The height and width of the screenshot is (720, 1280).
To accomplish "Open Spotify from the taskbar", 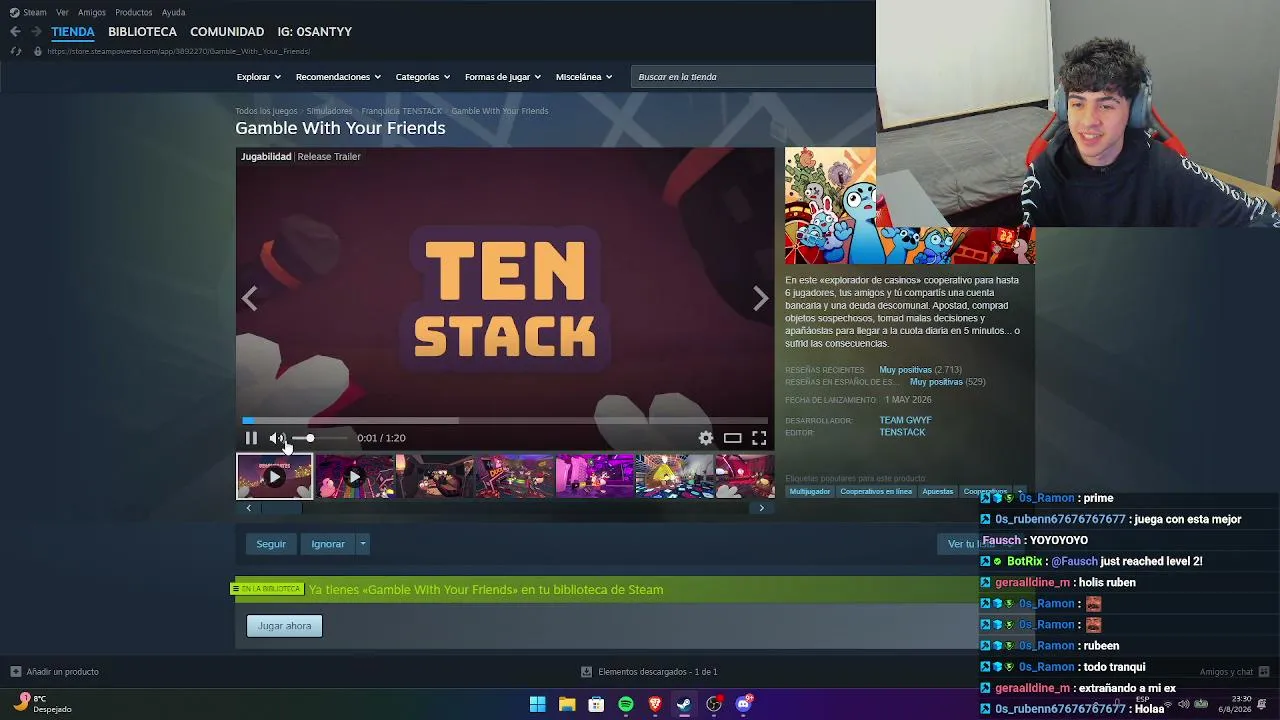I will click(x=625, y=705).
